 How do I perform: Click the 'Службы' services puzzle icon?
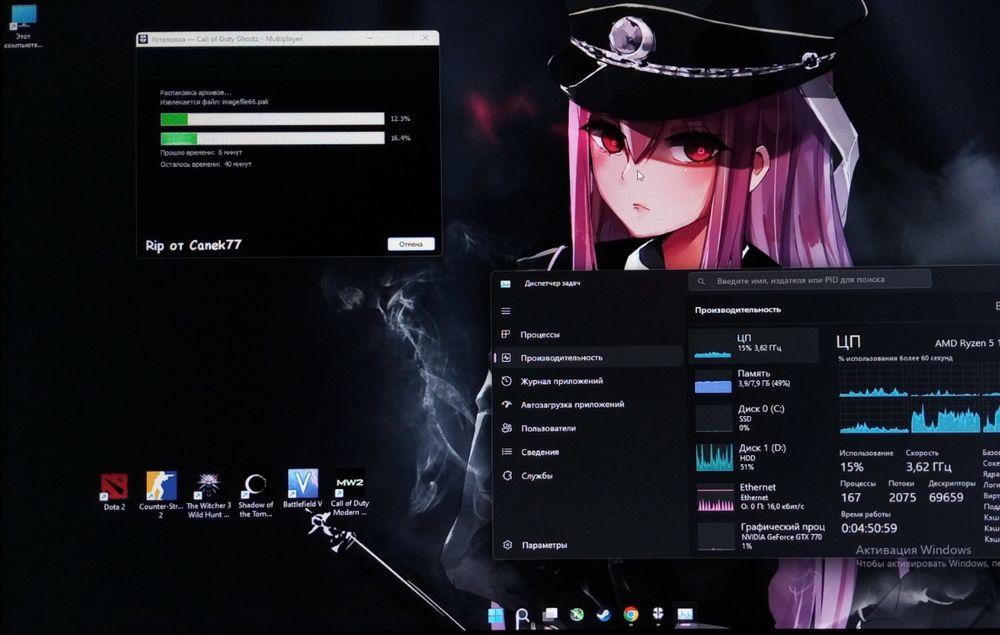click(508, 476)
